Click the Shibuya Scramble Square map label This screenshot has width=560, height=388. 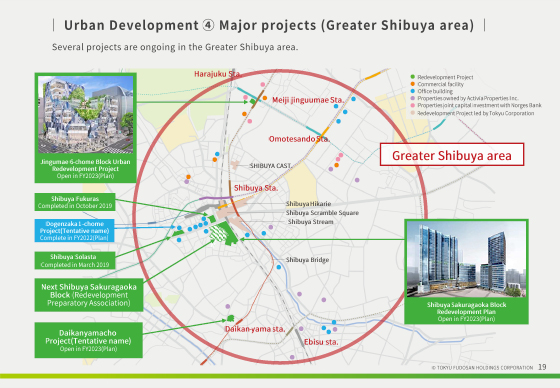coord(322,213)
